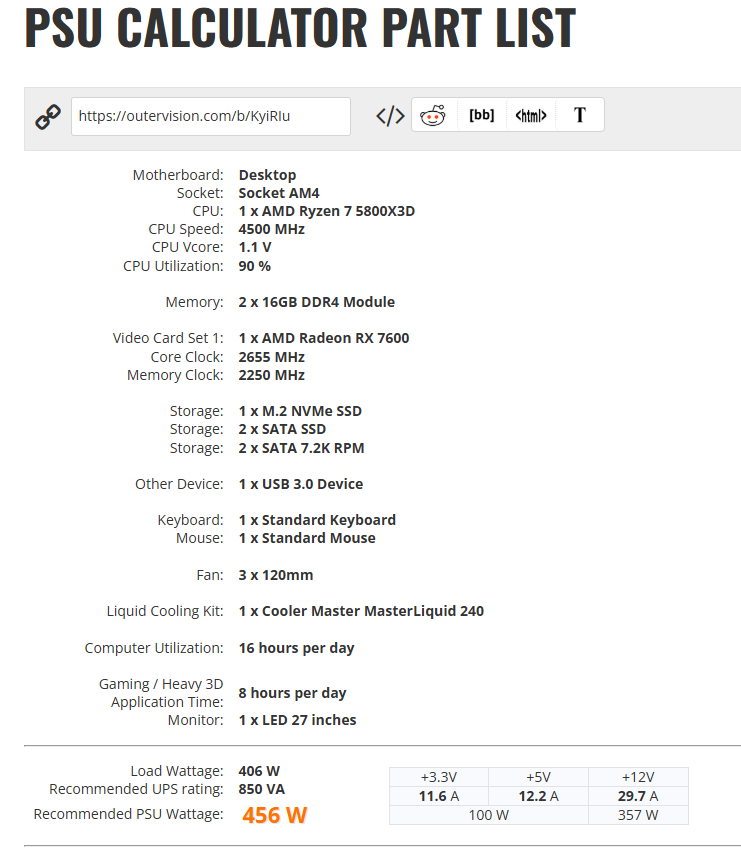
Task: Click the 'Video Card Set 1:' label
Action: coord(168,338)
